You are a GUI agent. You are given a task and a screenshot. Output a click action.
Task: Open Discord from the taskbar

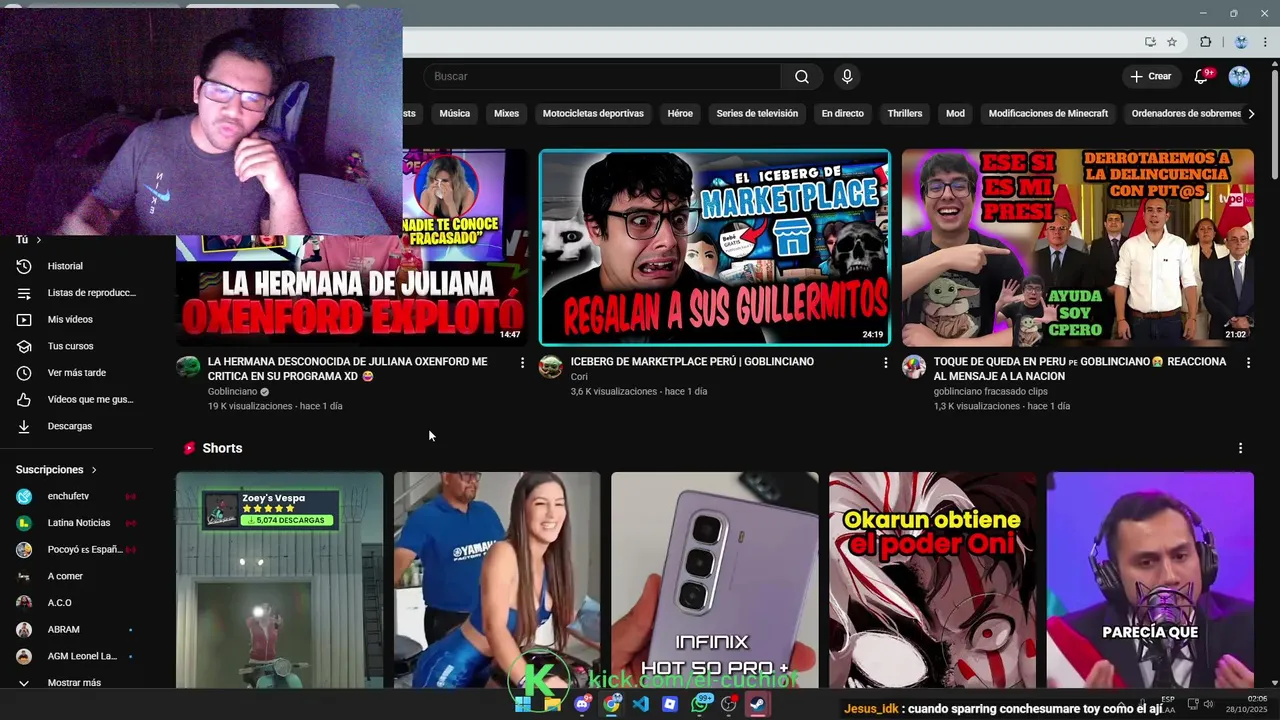(x=583, y=704)
